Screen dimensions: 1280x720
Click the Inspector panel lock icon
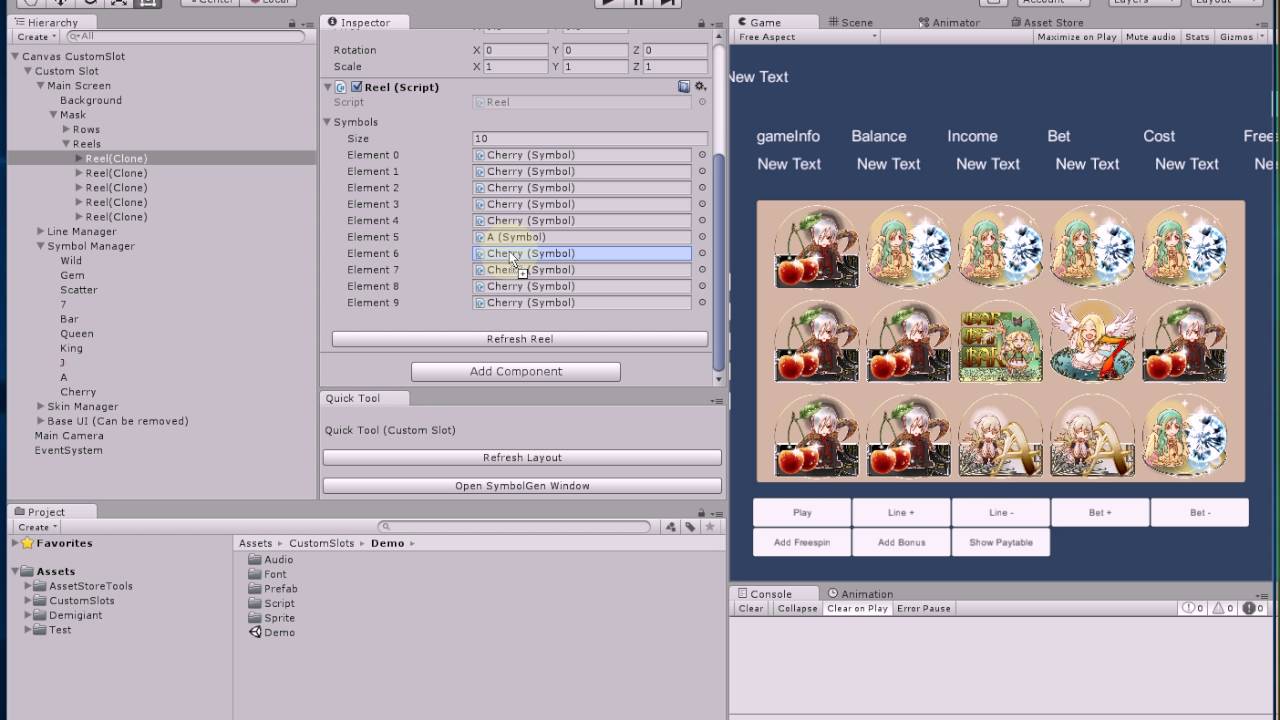coord(699,23)
